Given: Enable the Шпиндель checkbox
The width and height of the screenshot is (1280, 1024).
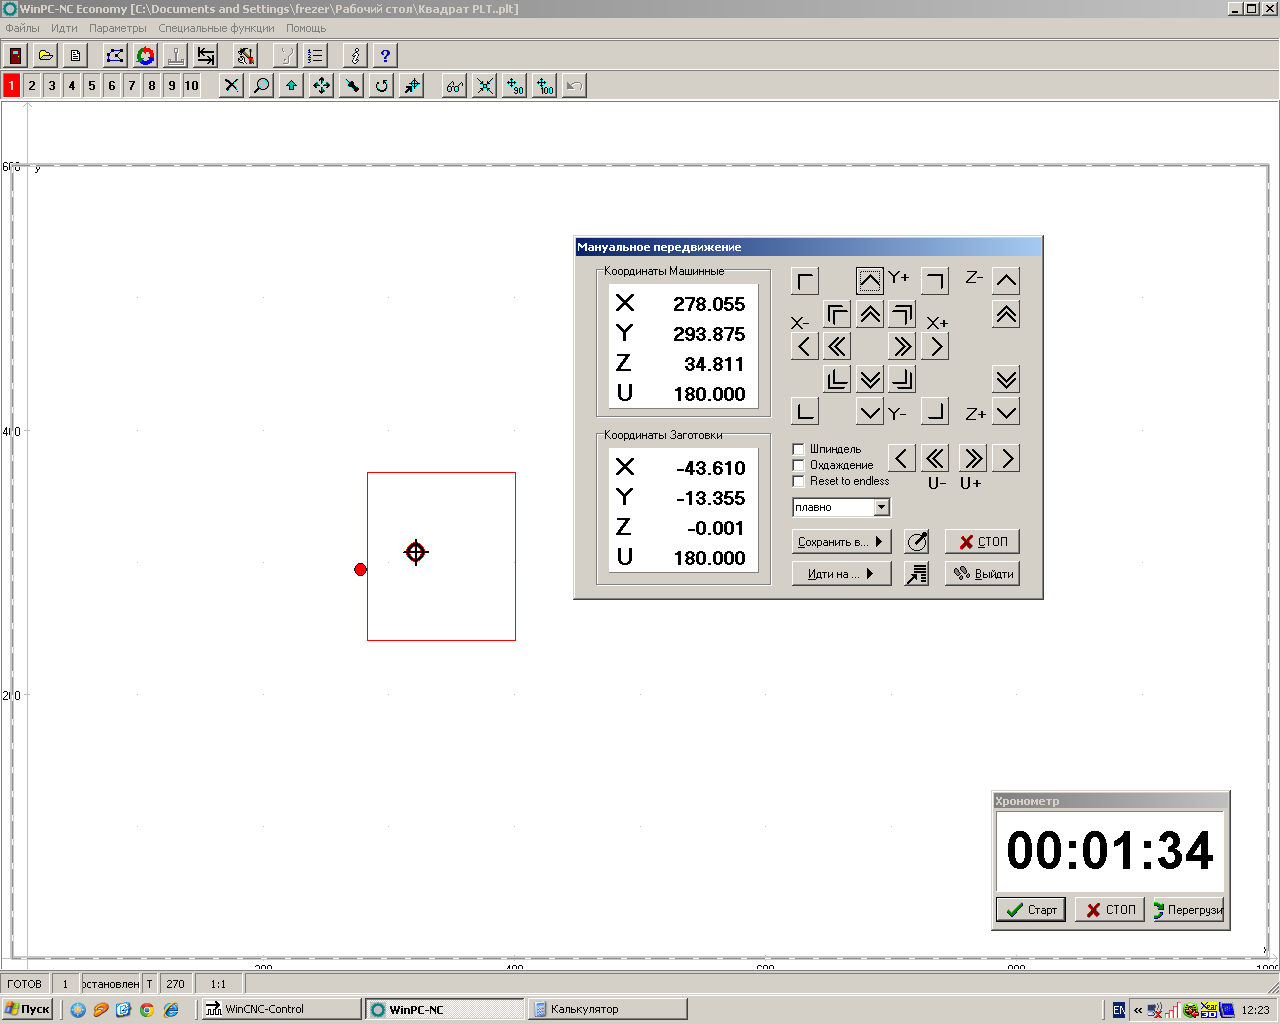Looking at the screenshot, I should [x=798, y=449].
